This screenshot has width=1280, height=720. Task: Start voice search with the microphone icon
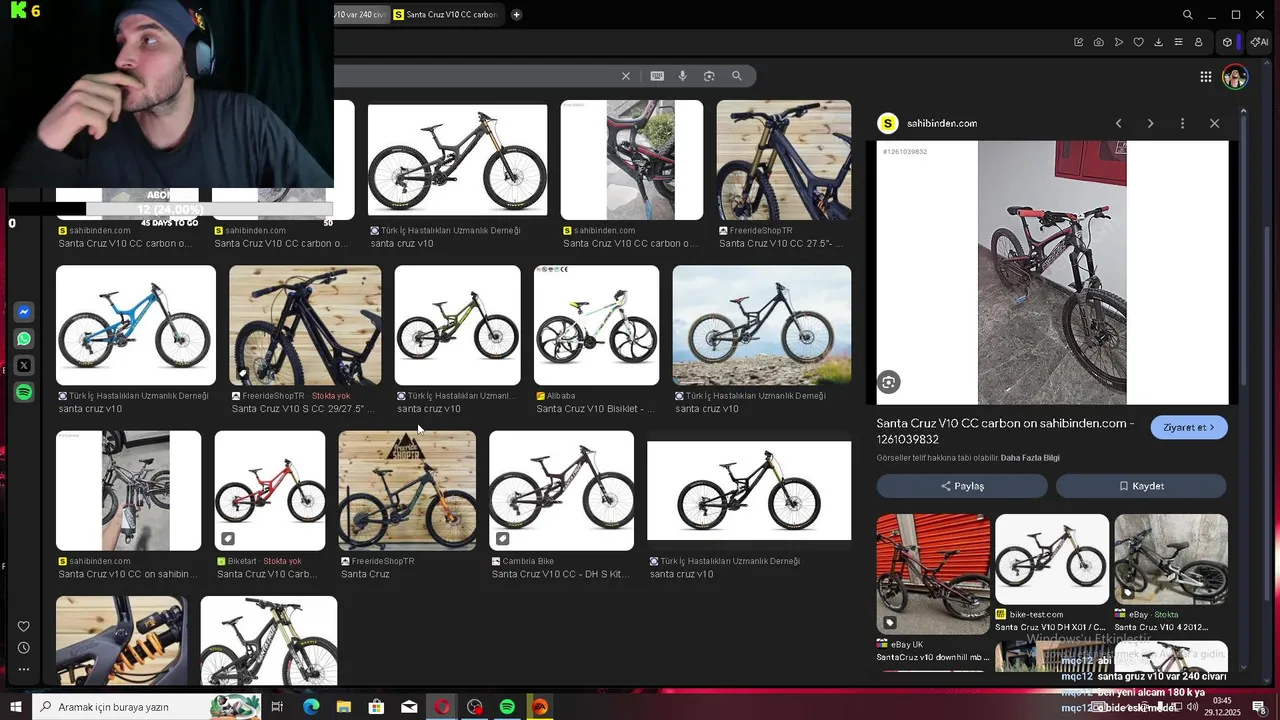(683, 76)
